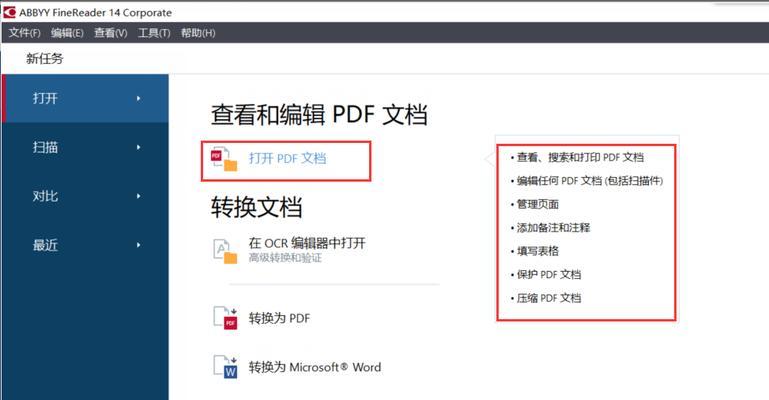Click the ABBYY FineReader 14 Corporate title
Screen dimensions: 769x400
pos(96,13)
